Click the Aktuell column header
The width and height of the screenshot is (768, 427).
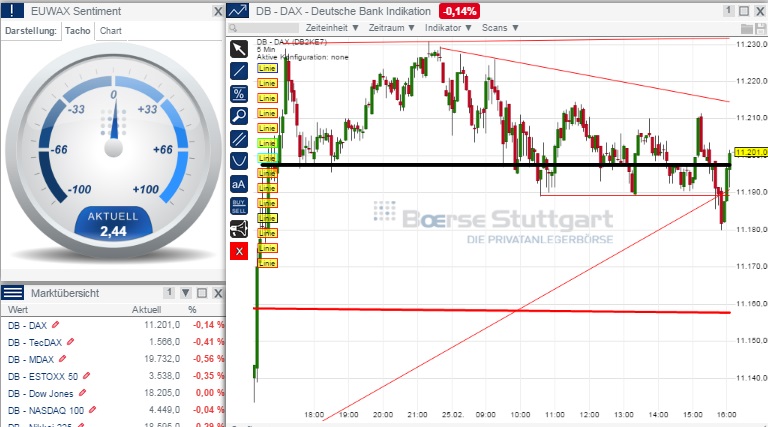point(146,309)
